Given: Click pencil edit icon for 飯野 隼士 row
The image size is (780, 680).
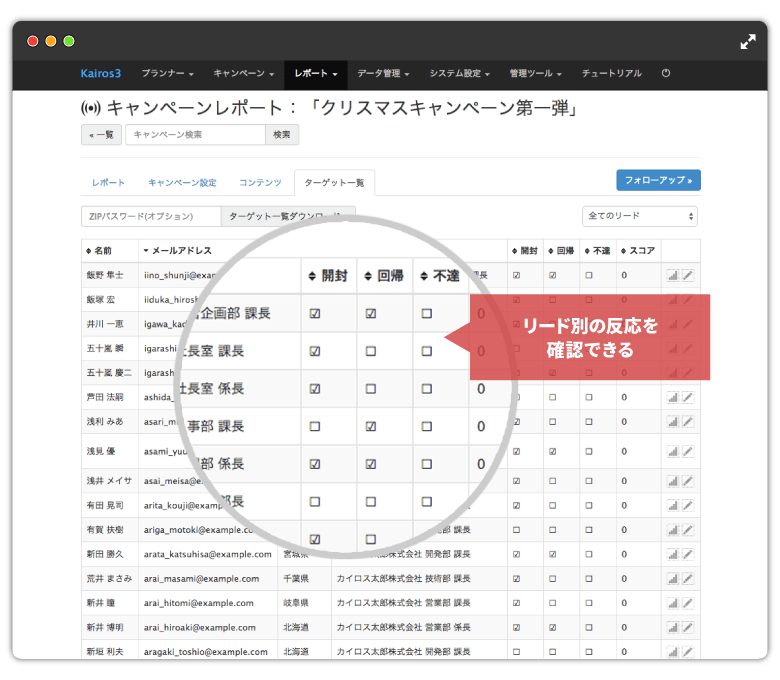Looking at the screenshot, I should click(688, 275).
